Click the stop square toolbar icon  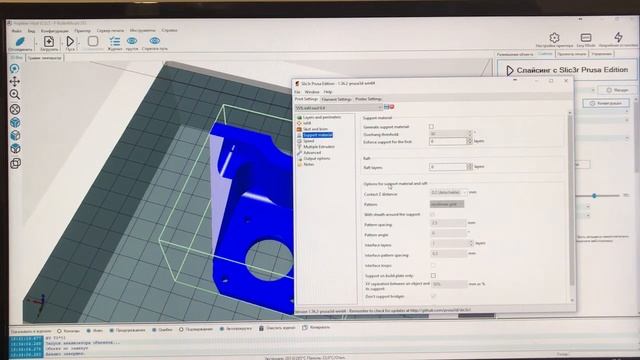point(93,41)
